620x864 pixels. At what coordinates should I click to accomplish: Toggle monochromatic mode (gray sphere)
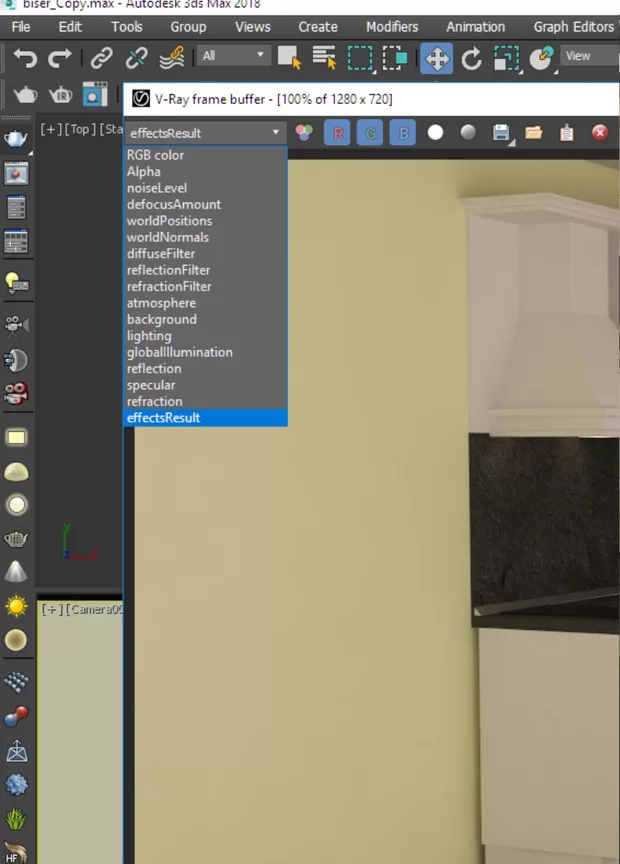pyautogui.click(x=468, y=133)
